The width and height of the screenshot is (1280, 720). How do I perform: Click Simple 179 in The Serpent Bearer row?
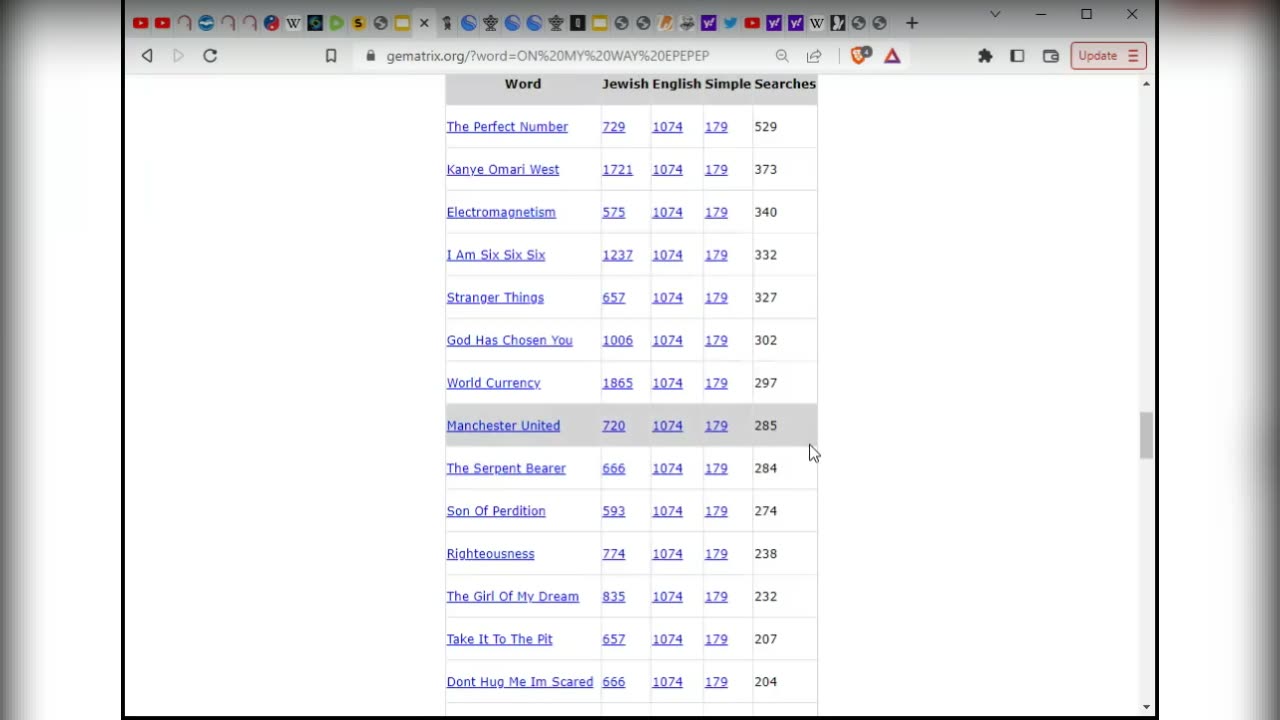point(716,468)
